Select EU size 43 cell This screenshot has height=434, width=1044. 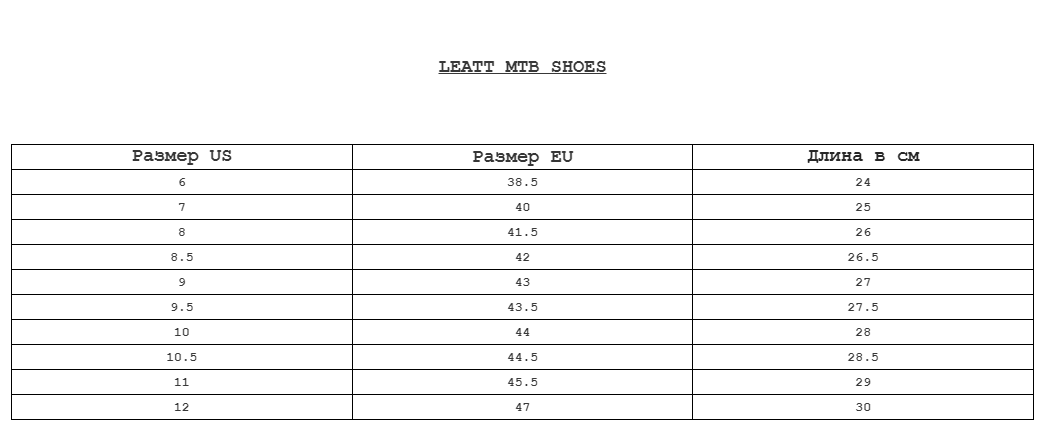522,282
